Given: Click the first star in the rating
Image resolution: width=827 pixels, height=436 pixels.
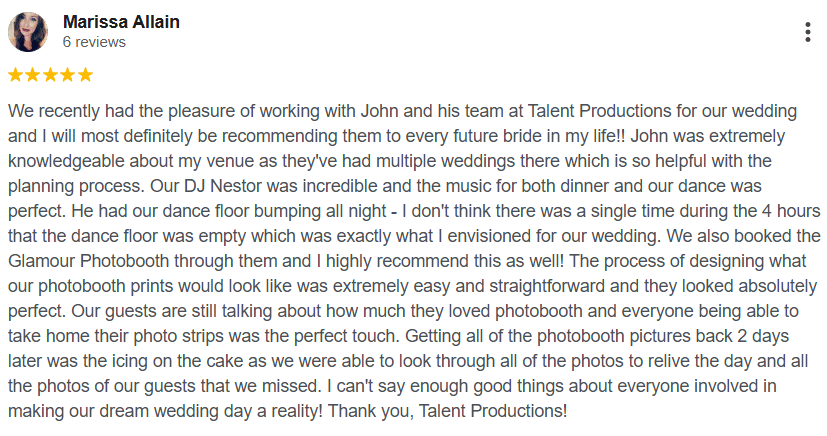Looking at the screenshot, I should click(16, 75).
